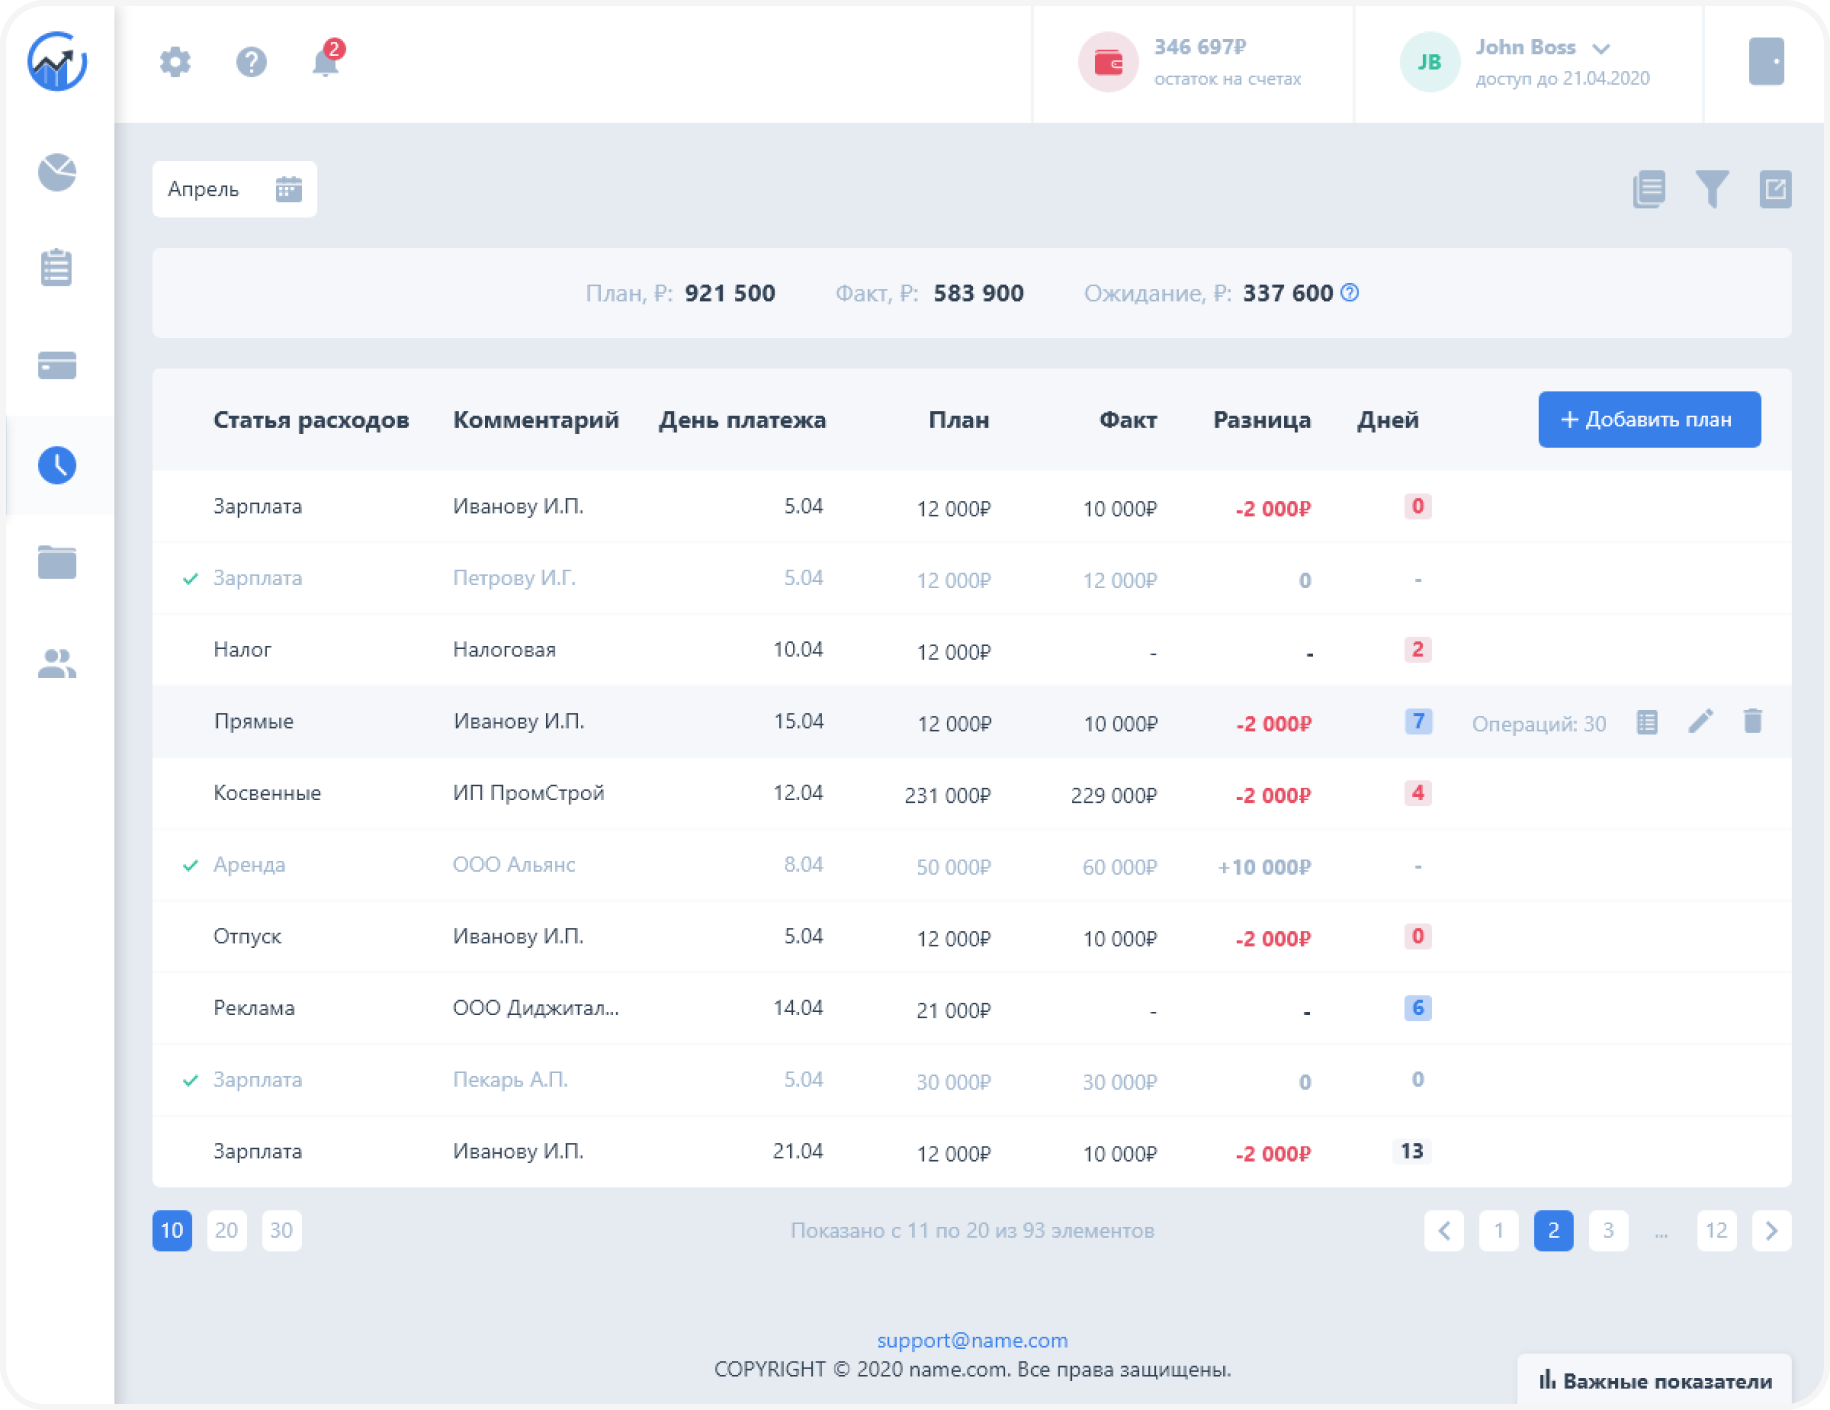Click the Добавить план button
The image size is (1830, 1410).
click(1649, 419)
